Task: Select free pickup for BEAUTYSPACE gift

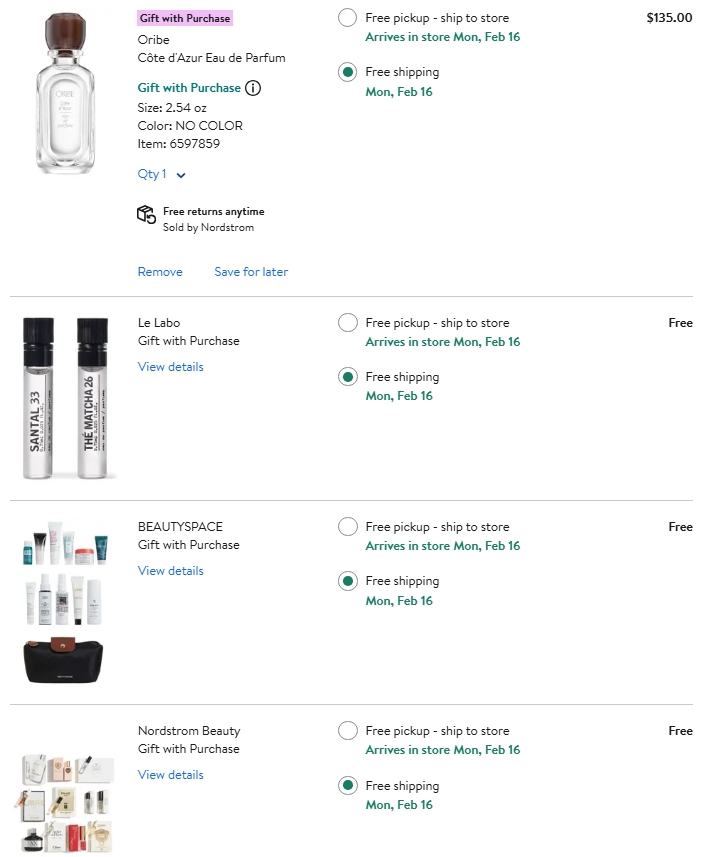Action: [347, 527]
